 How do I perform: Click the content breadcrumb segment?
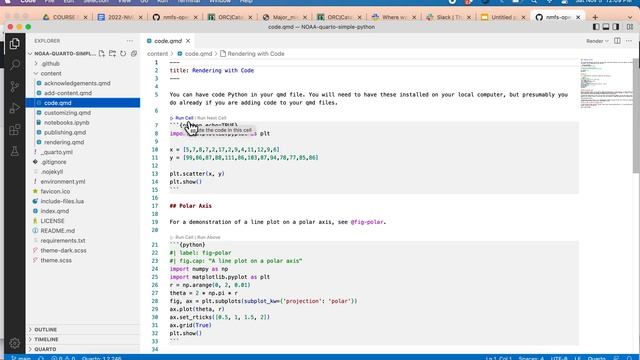pyautogui.click(x=158, y=54)
